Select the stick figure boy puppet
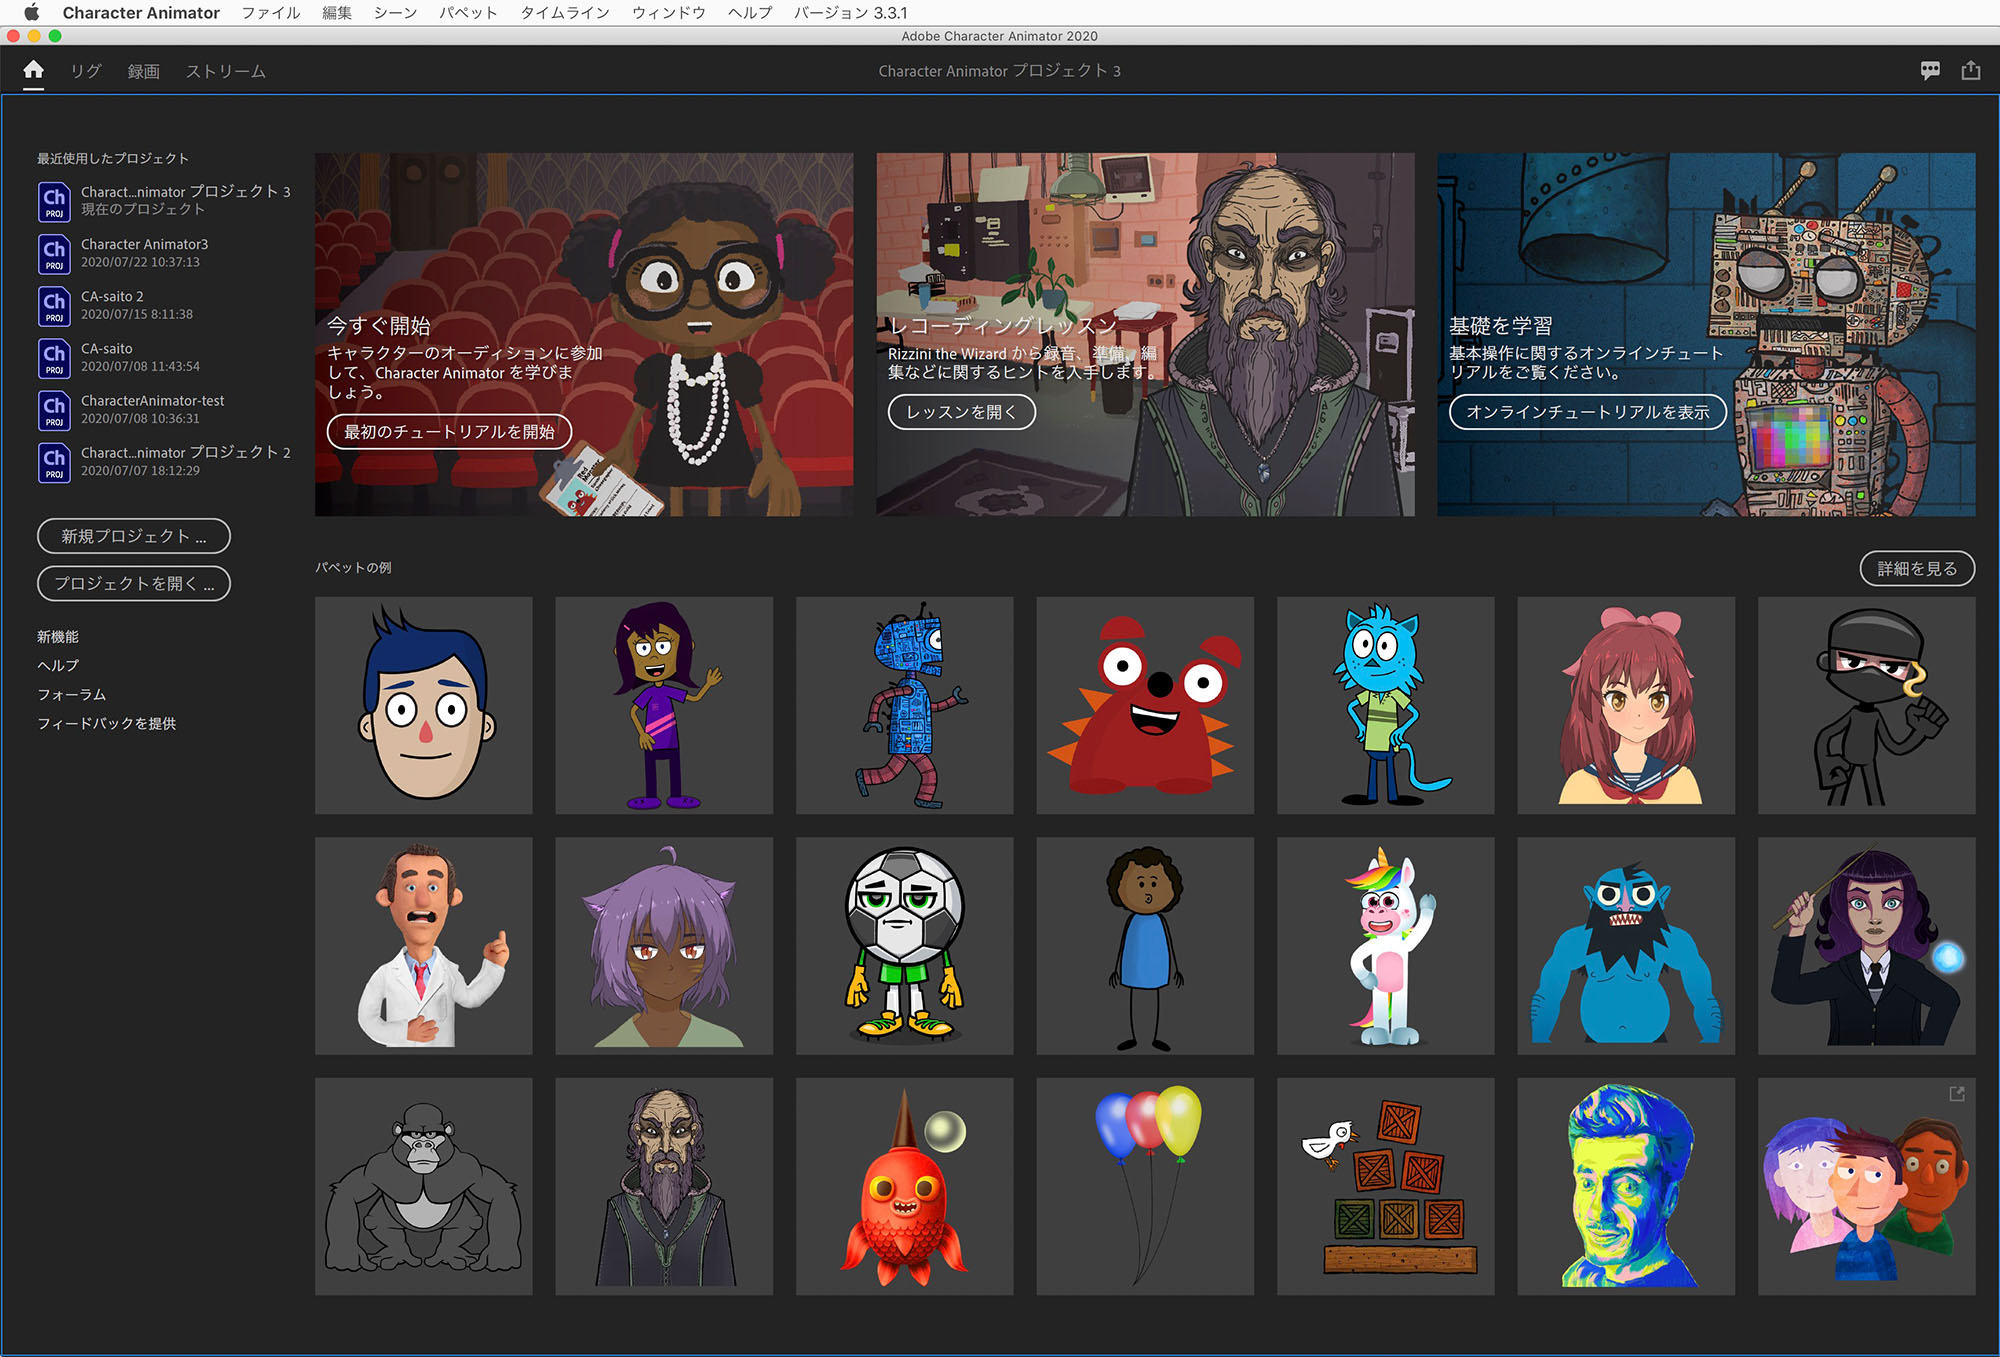Screen dimensions: 2000x1357 coord(1145,946)
